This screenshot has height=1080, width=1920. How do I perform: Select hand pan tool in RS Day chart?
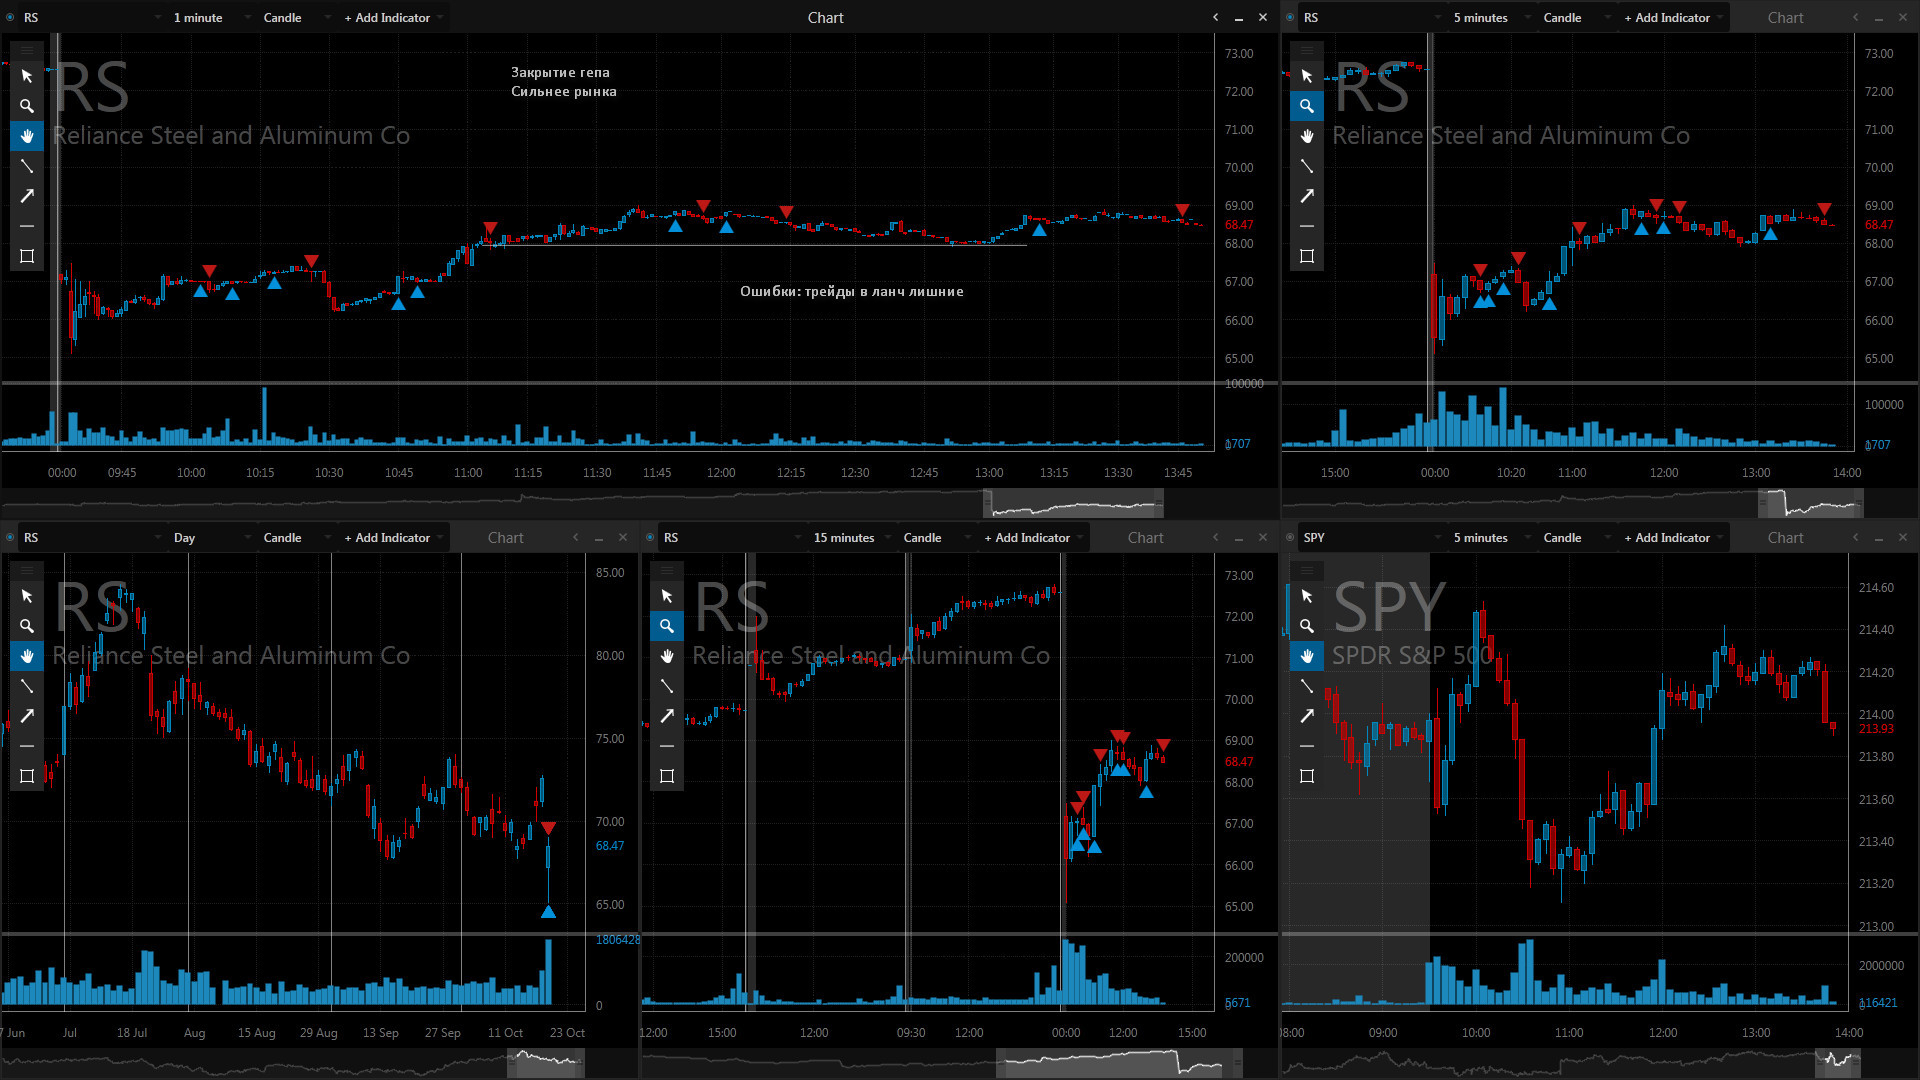(27, 656)
